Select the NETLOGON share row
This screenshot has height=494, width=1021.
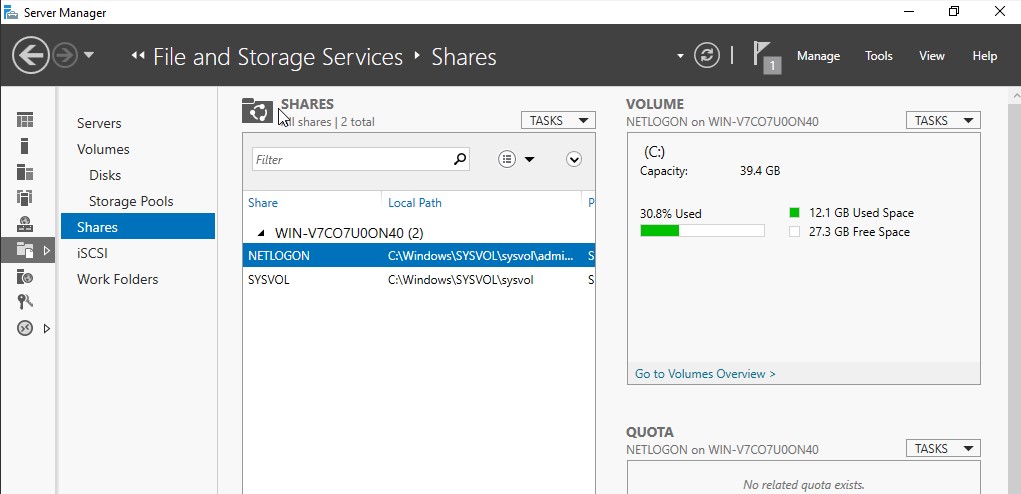coord(419,256)
